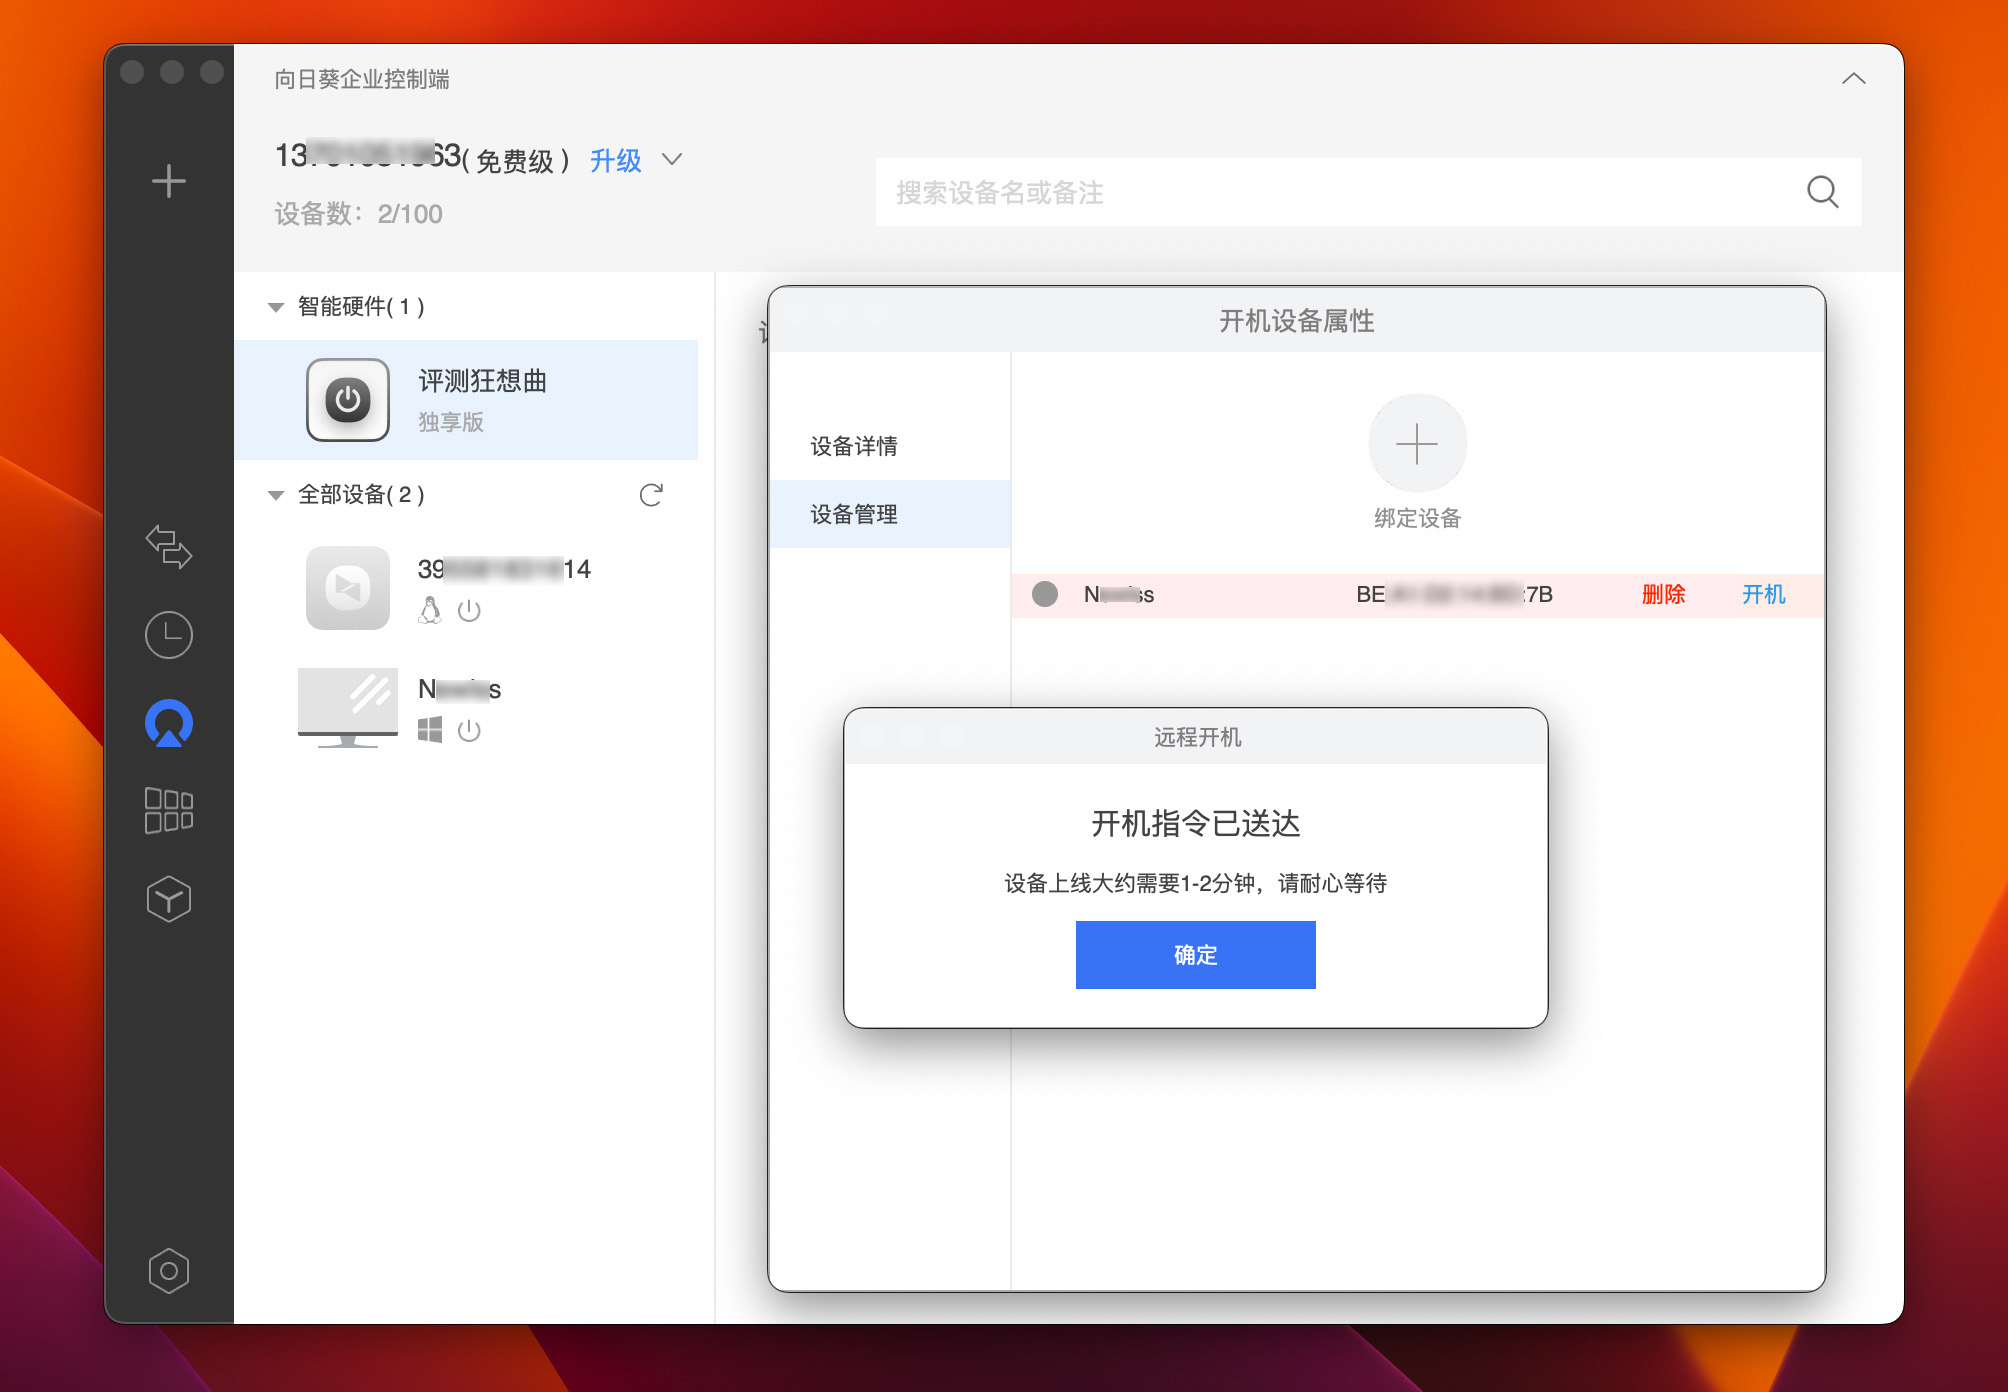The height and width of the screenshot is (1392, 2008).
Task: Click 删除 to remove the bound device
Action: 1663,594
